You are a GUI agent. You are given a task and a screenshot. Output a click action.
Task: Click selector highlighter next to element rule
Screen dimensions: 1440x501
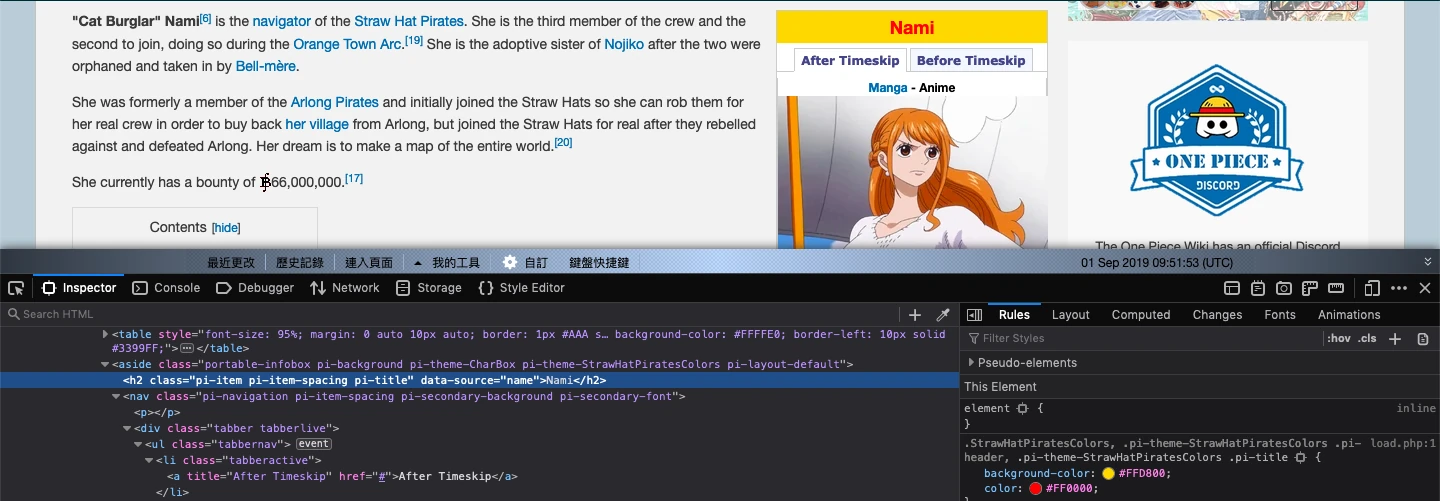click(x=1022, y=408)
